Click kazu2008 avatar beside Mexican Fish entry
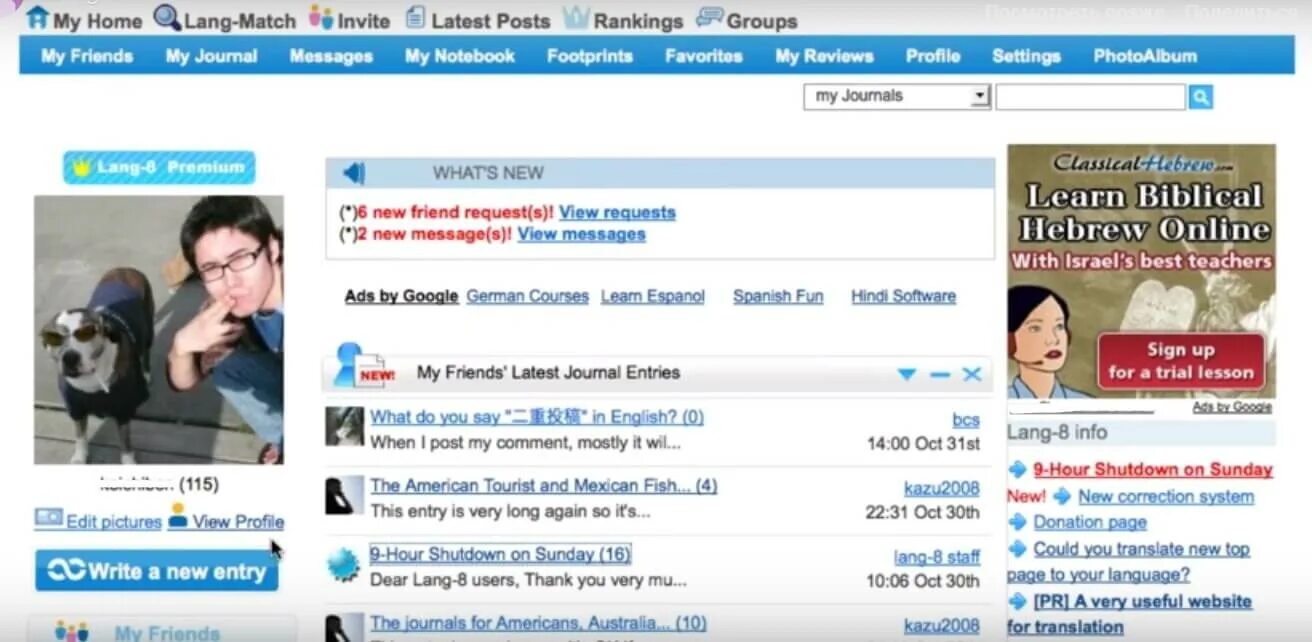Image resolution: width=1312 pixels, height=642 pixels. 344,495
